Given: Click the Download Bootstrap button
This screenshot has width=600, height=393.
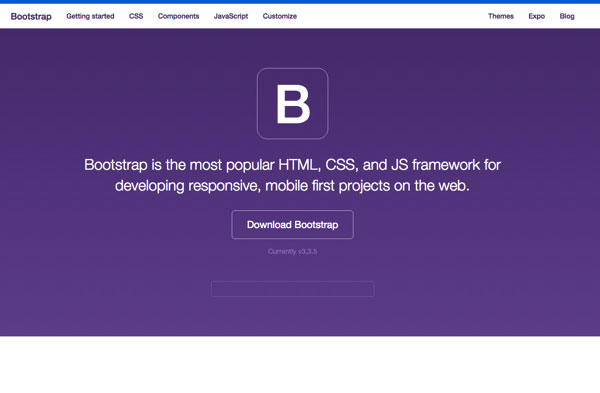Looking at the screenshot, I should point(292,225).
